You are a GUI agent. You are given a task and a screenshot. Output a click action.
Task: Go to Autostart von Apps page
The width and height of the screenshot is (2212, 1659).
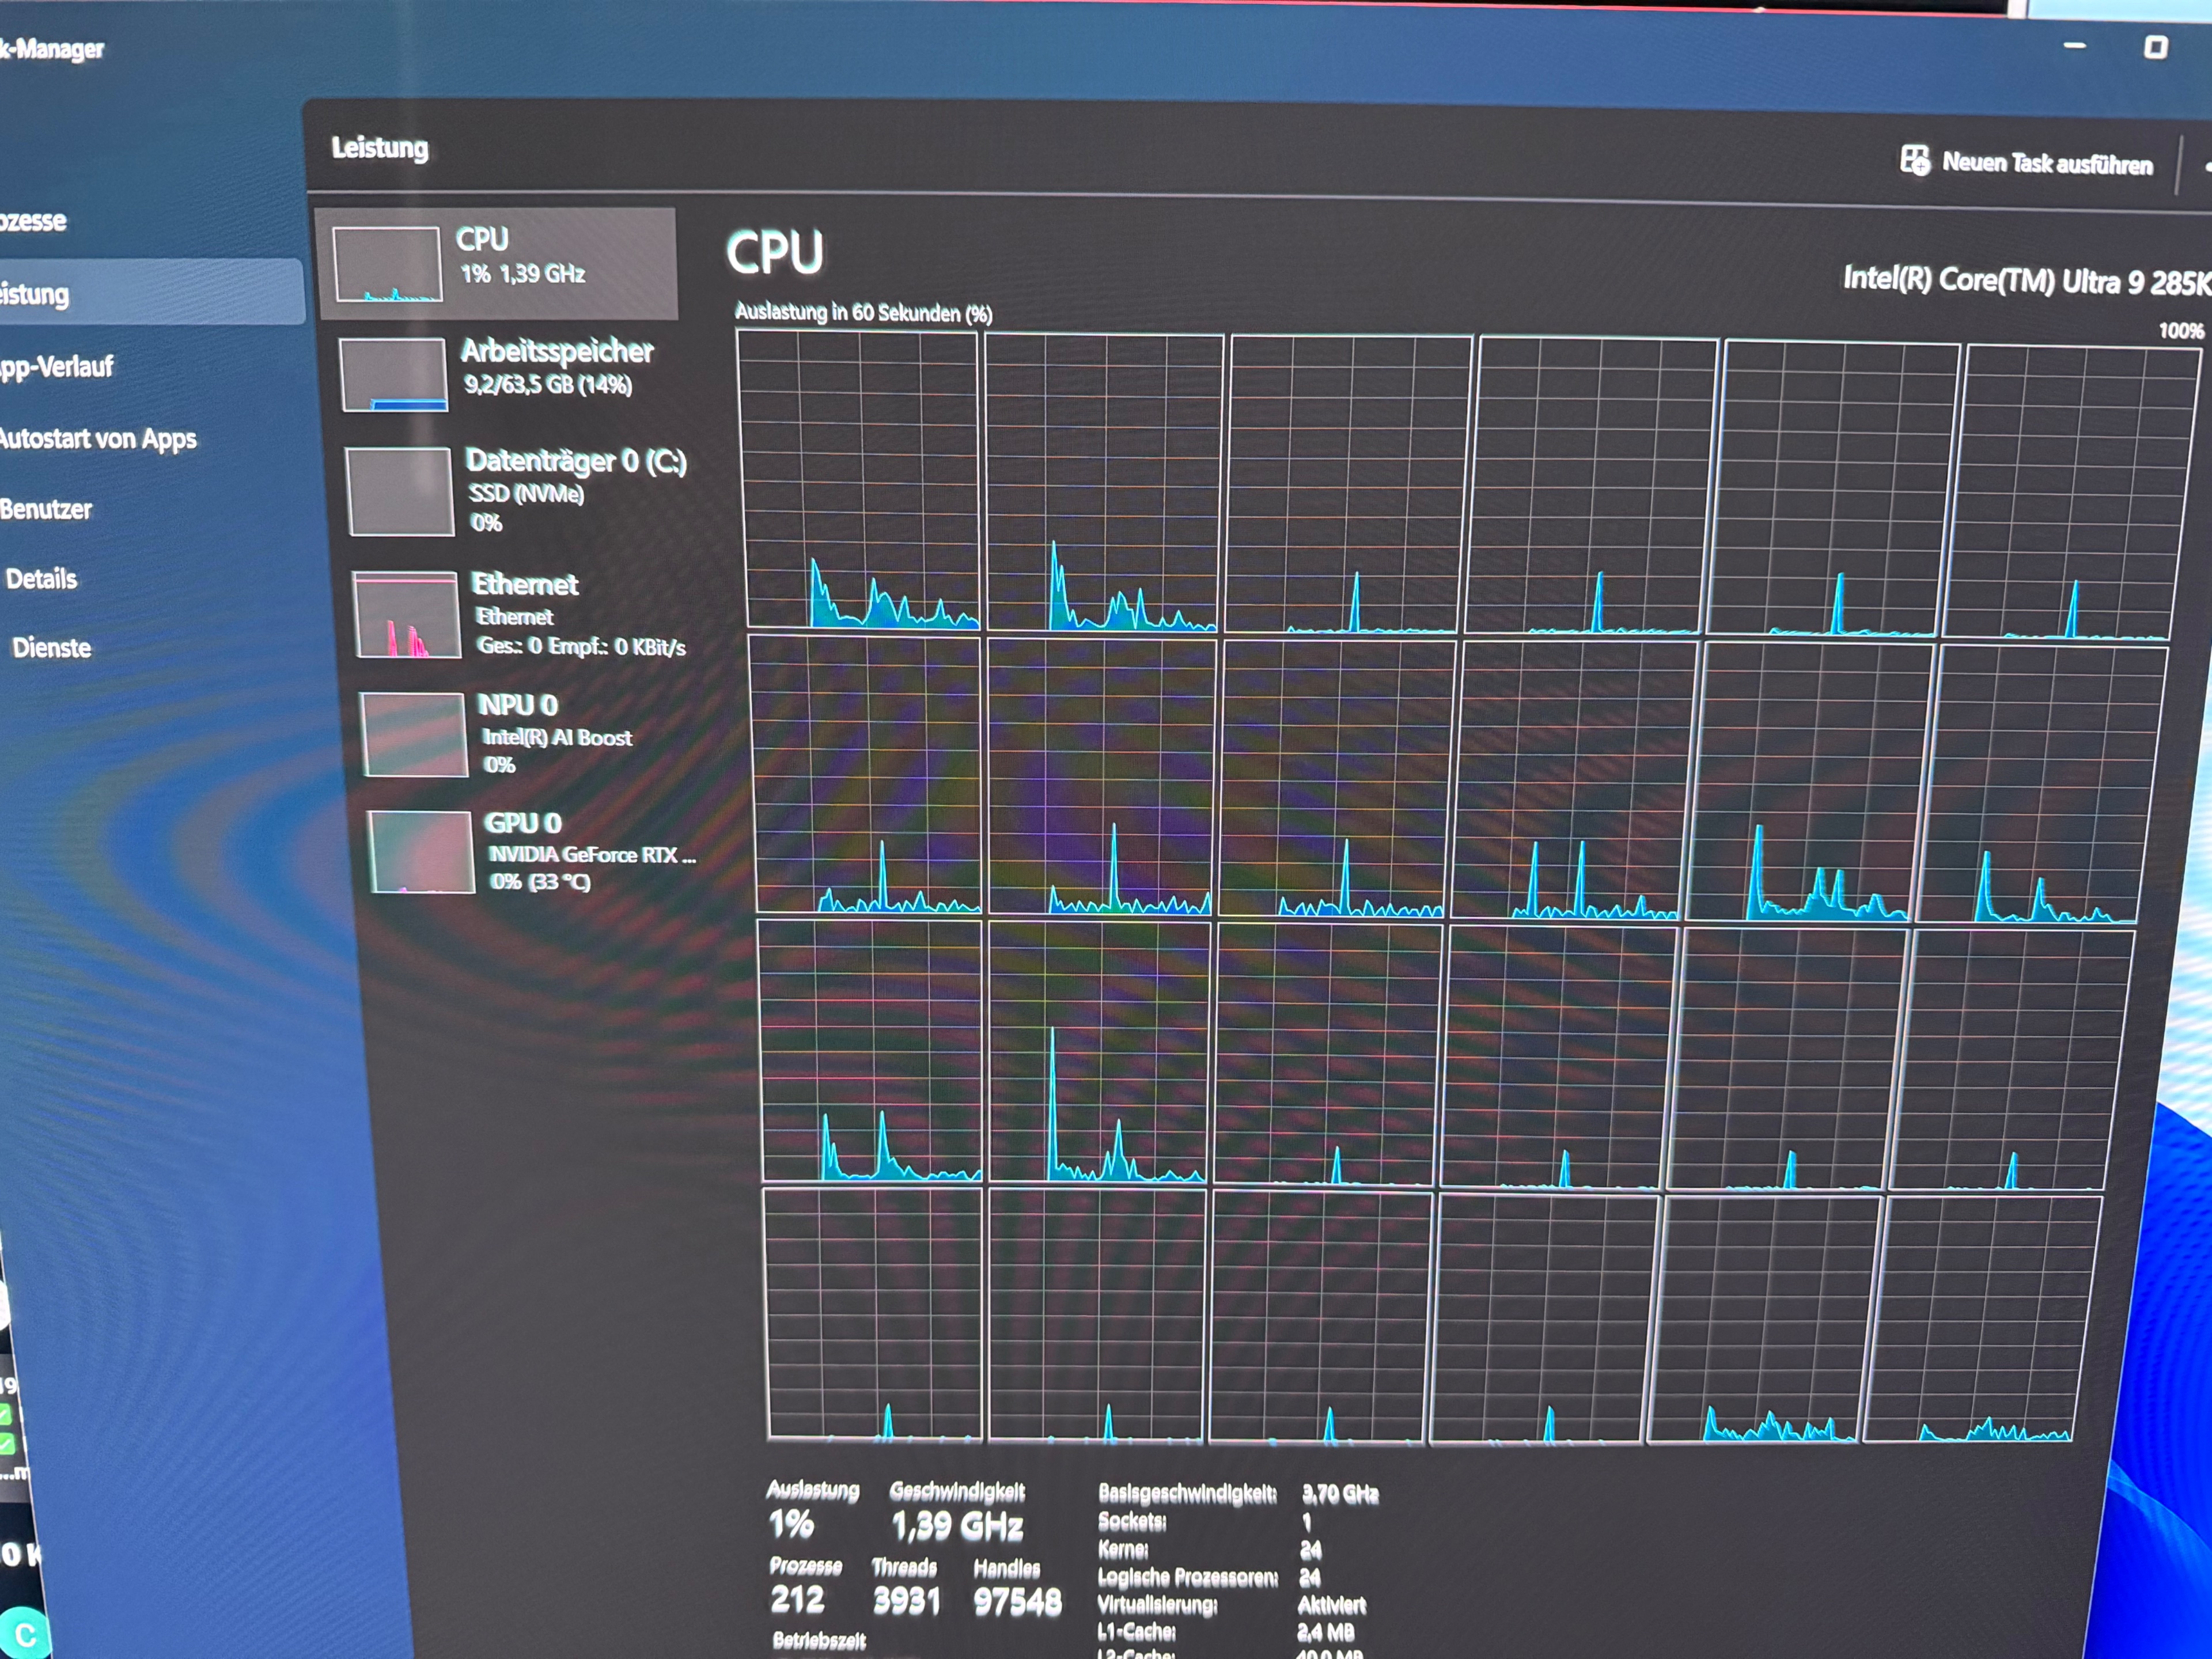pyautogui.click(x=98, y=439)
